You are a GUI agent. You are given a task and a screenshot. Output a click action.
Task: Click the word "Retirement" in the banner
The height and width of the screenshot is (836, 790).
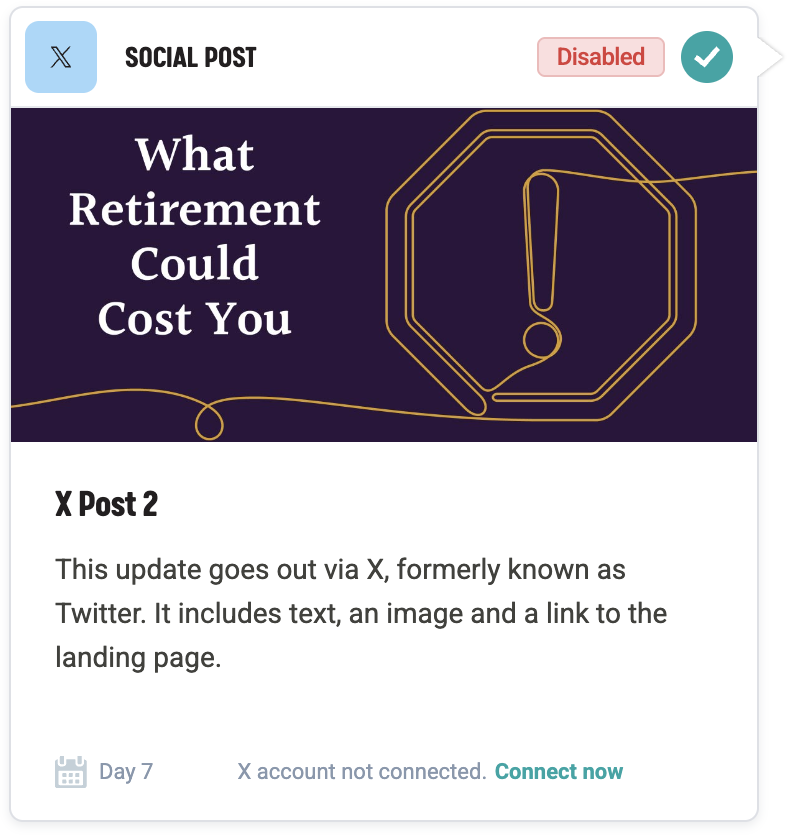195,210
